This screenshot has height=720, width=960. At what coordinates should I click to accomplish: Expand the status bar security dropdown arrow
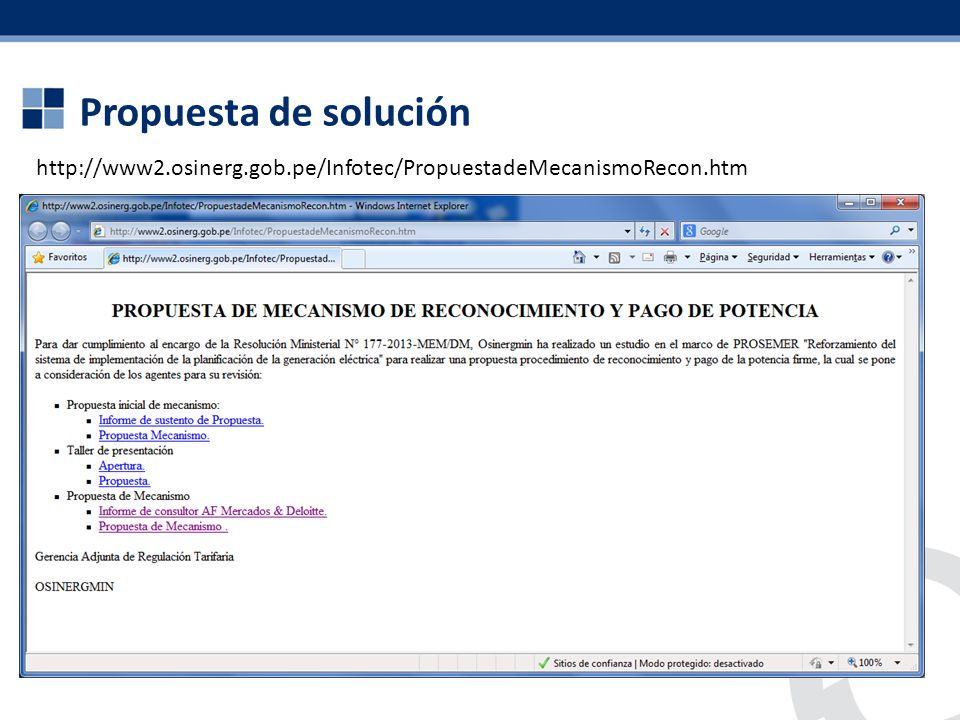pyautogui.click(x=831, y=663)
